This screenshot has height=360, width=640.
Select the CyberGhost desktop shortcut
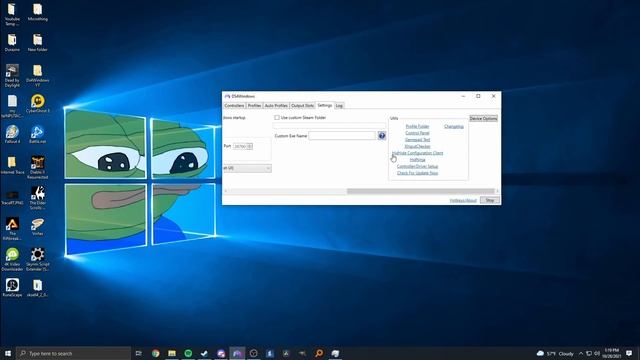tap(38, 104)
